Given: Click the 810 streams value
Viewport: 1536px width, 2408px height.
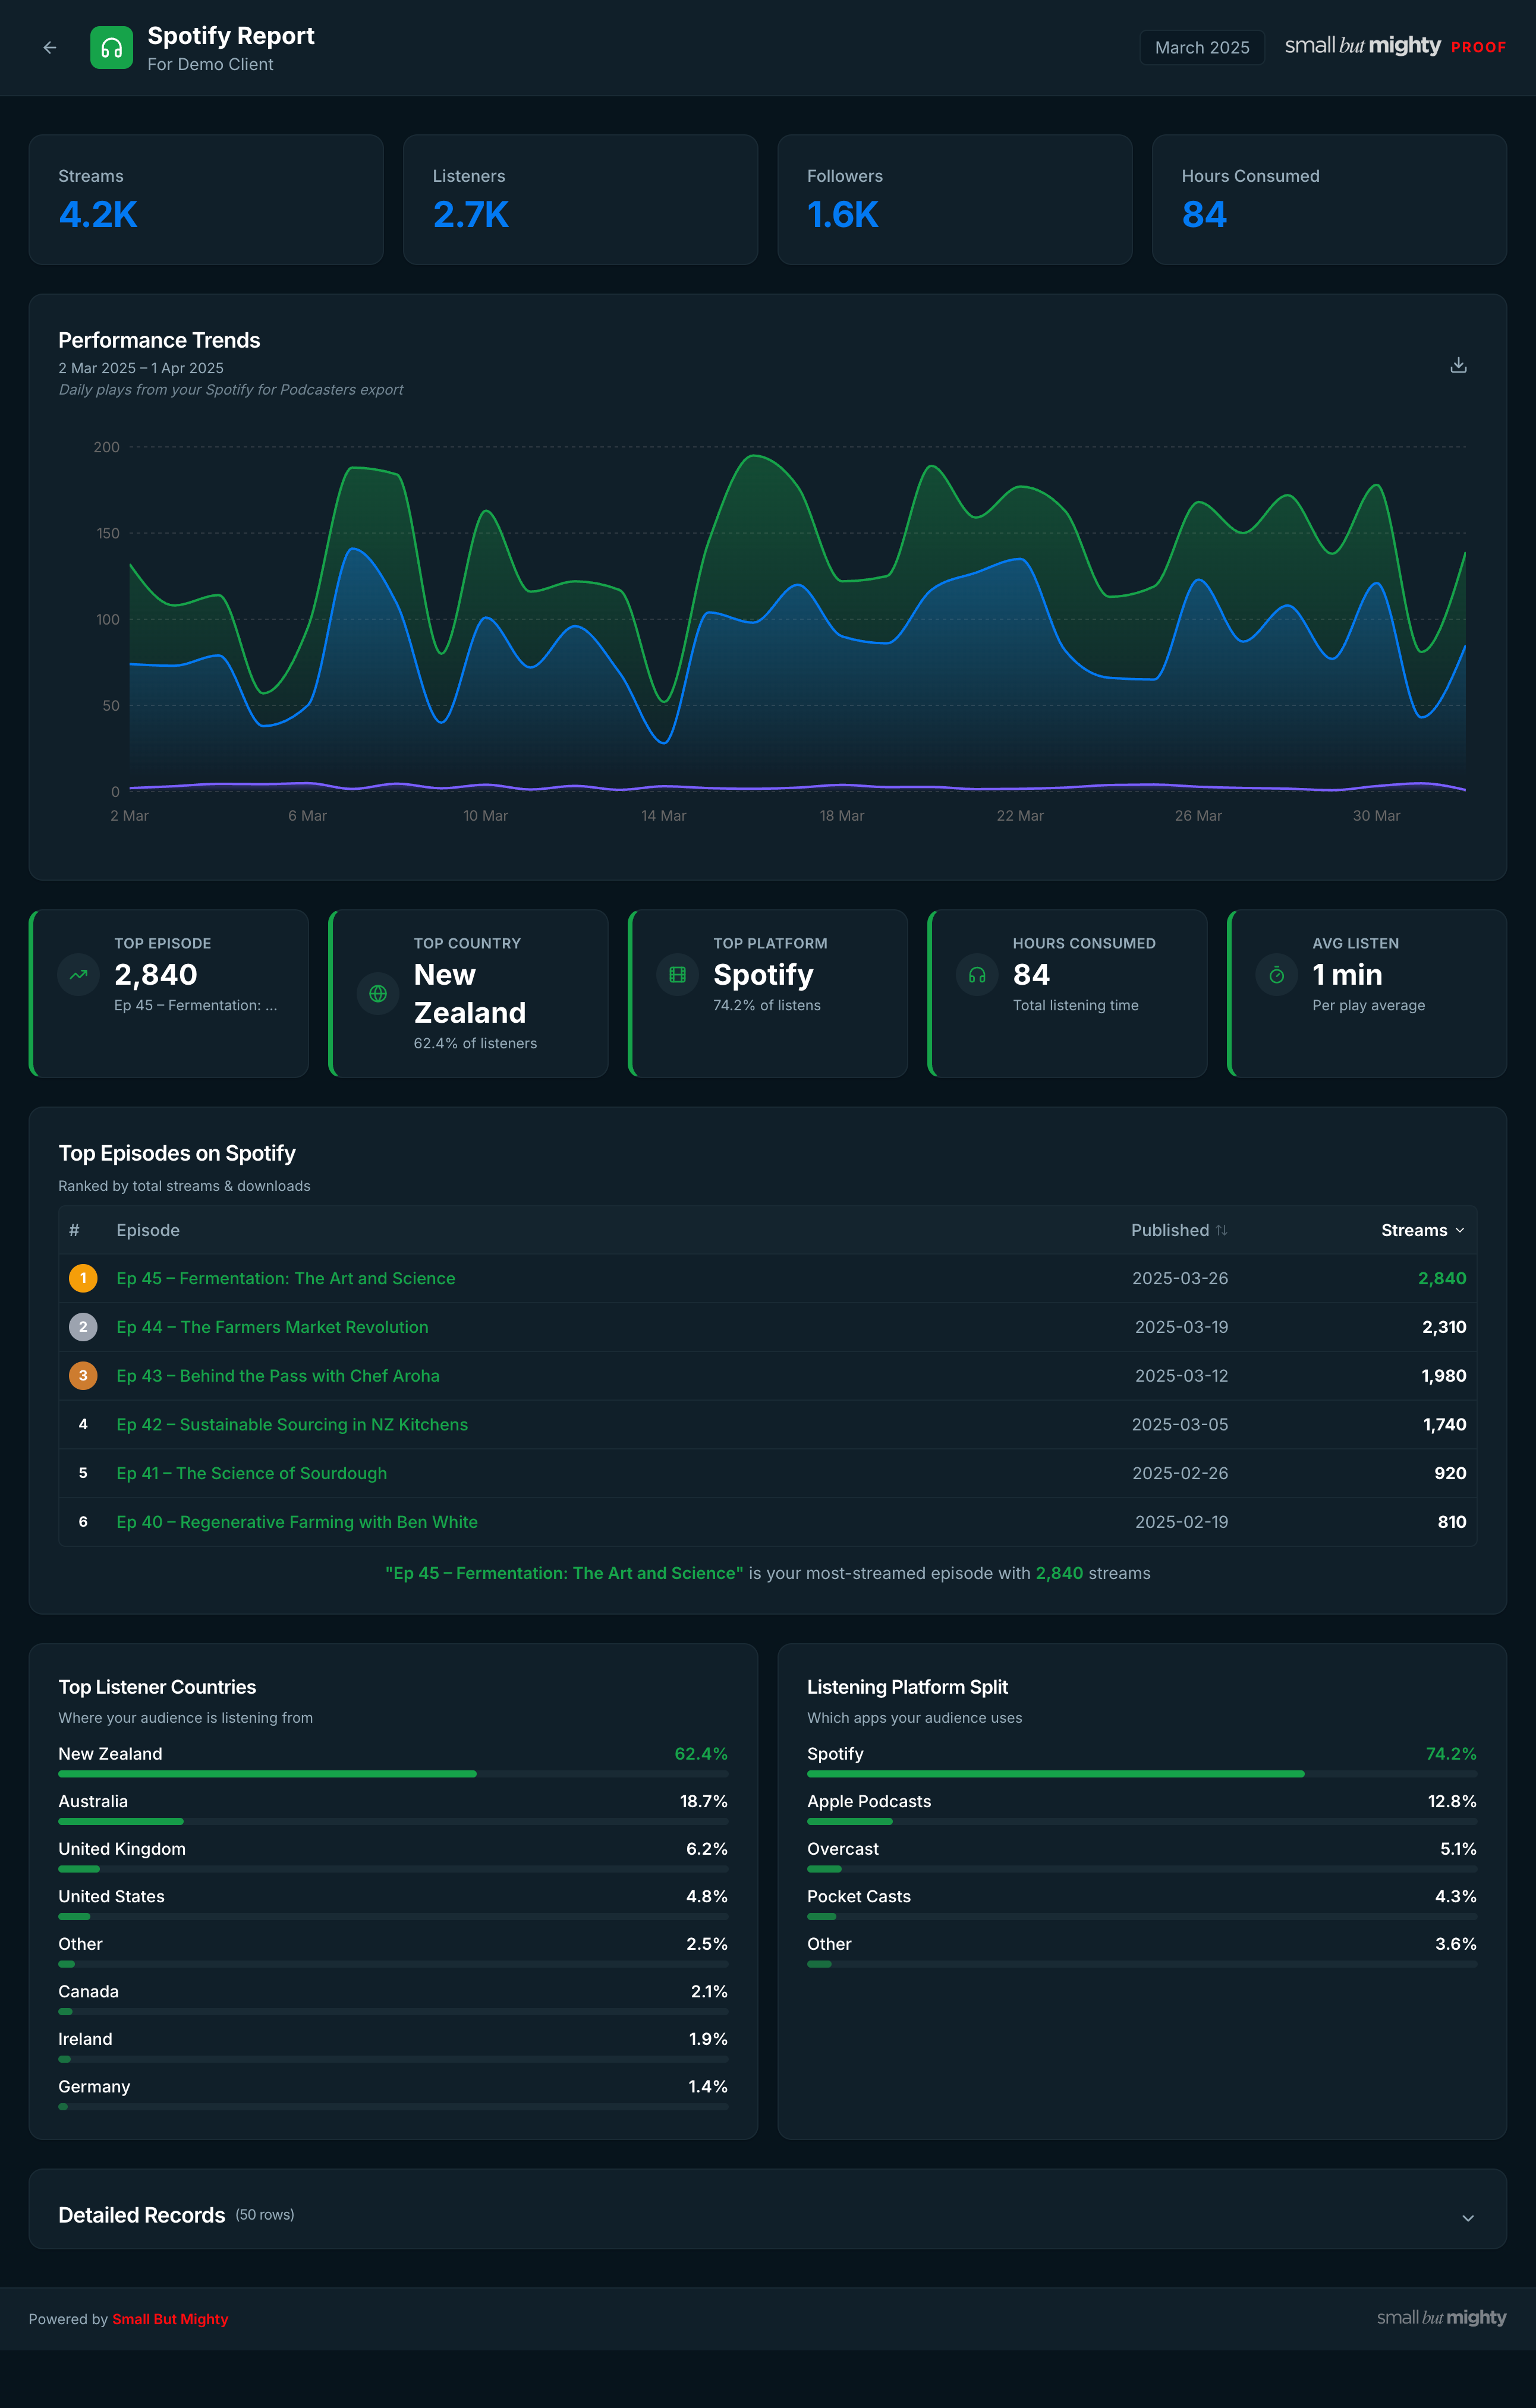Looking at the screenshot, I should pos(1452,1522).
